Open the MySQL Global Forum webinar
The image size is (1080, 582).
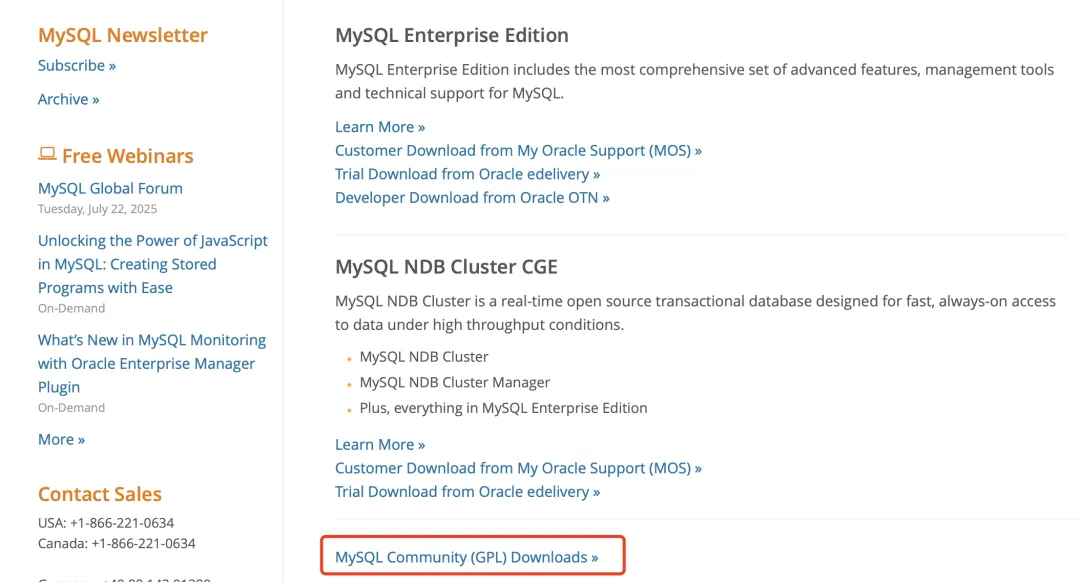point(110,188)
